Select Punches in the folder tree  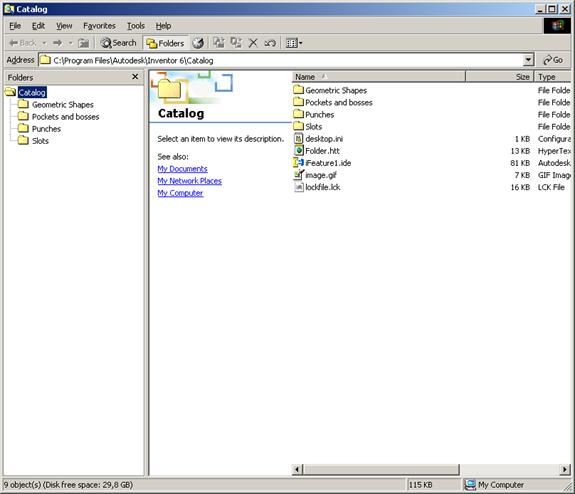(46, 129)
